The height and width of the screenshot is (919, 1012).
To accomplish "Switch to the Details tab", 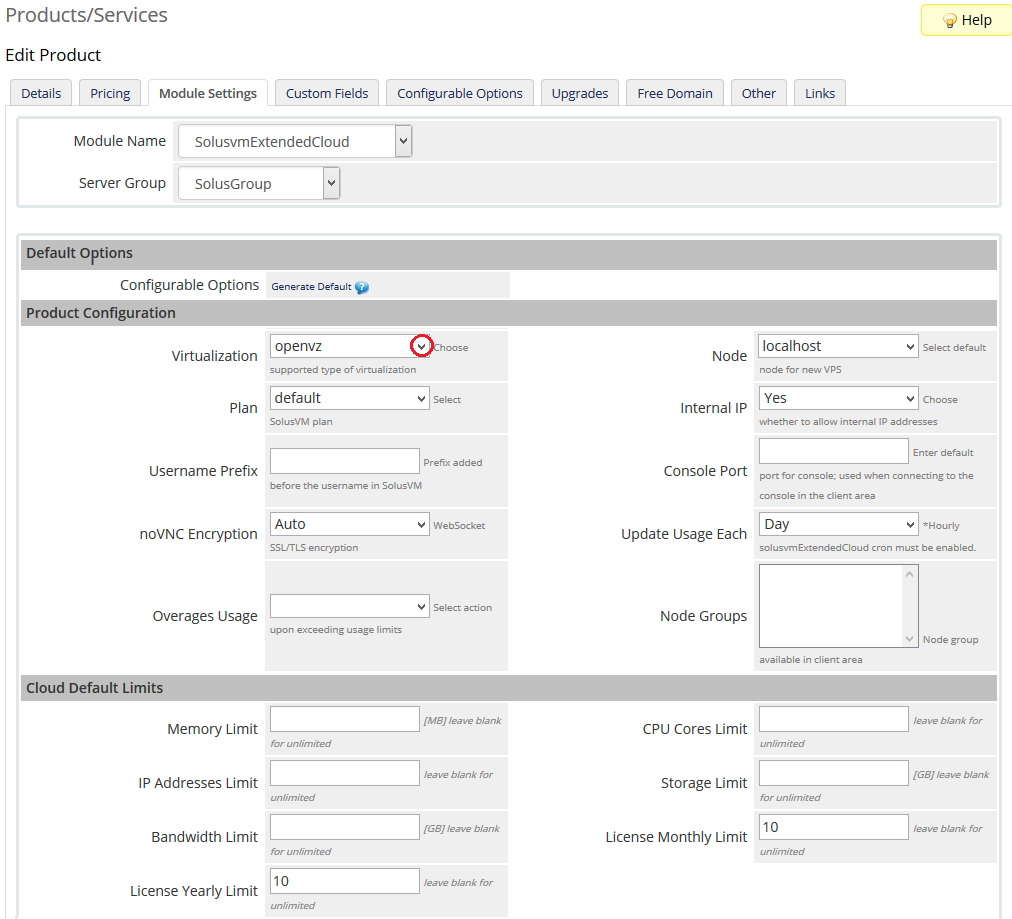I will 41,93.
